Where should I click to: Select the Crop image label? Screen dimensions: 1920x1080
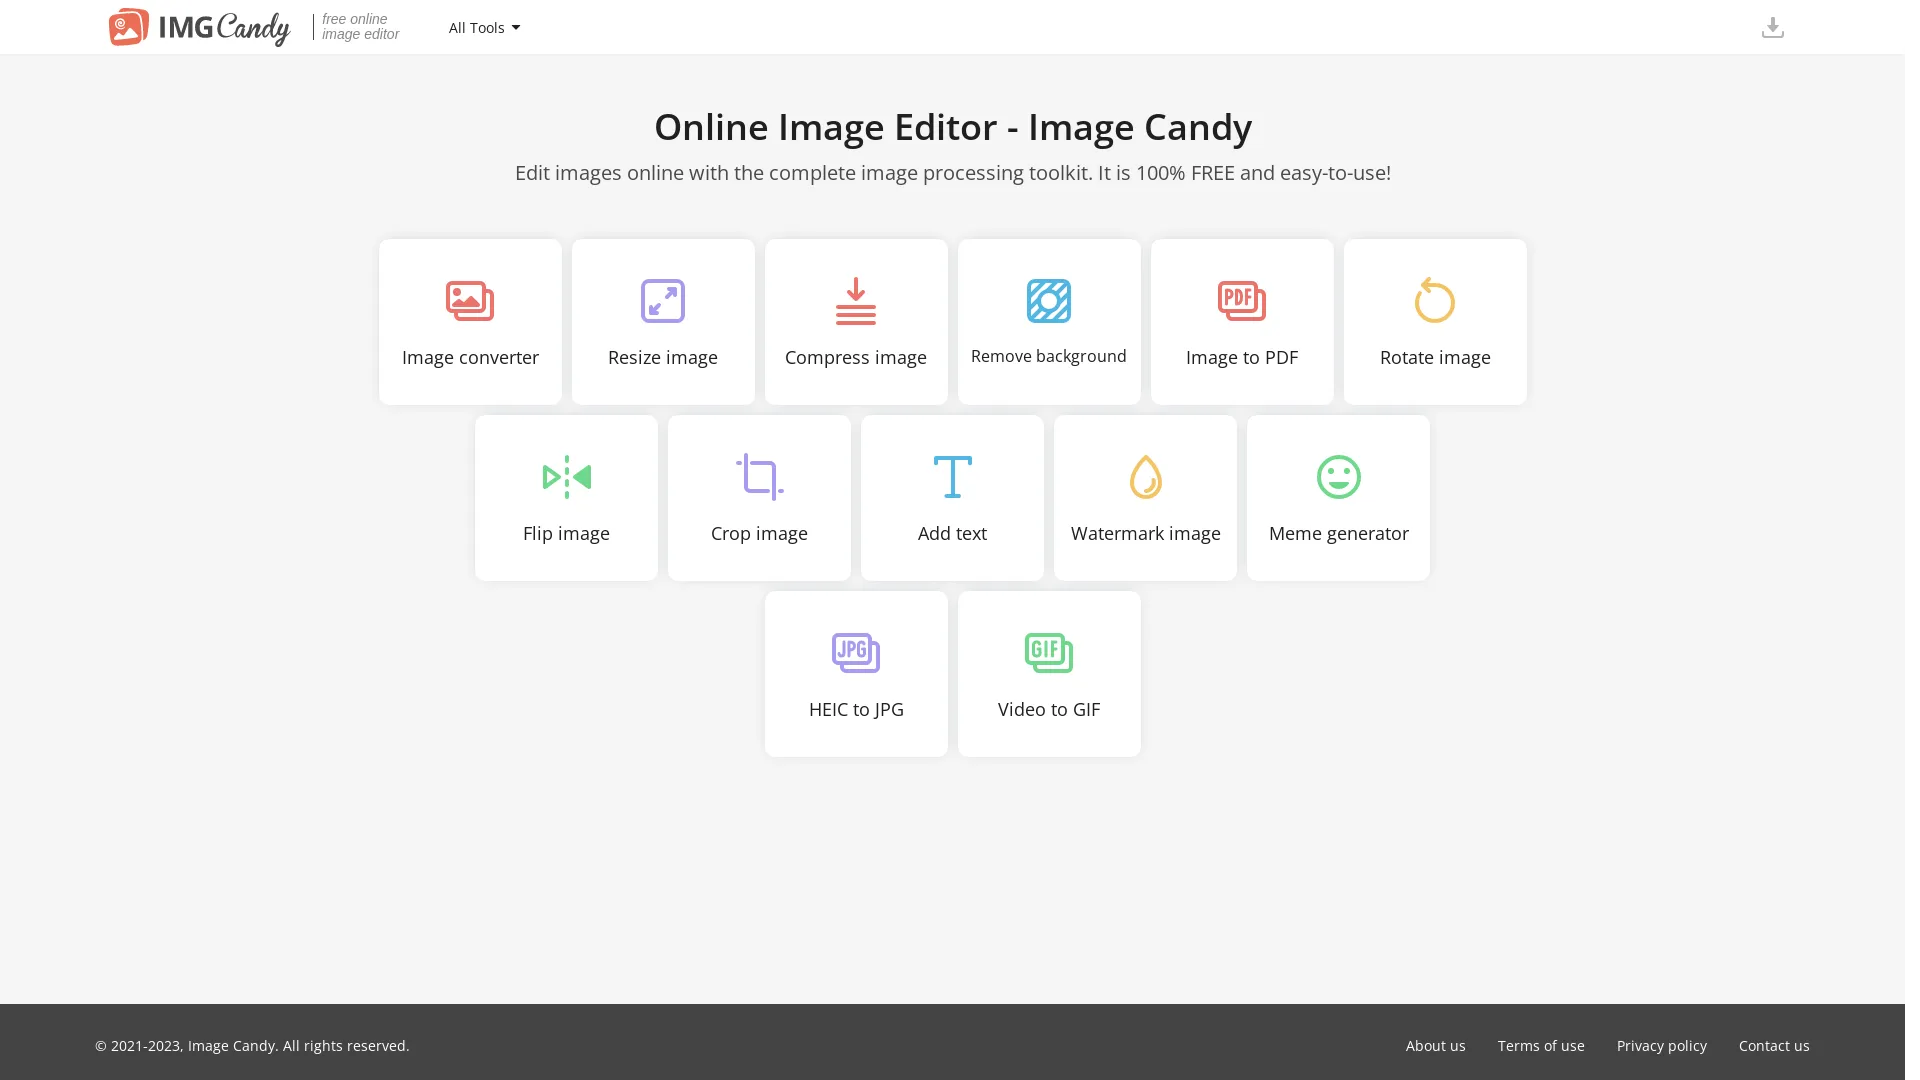[759, 534]
